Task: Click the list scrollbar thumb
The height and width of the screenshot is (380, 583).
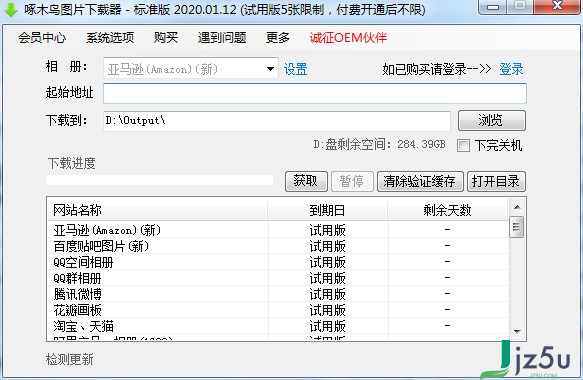Action: pyautogui.click(x=516, y=226)
